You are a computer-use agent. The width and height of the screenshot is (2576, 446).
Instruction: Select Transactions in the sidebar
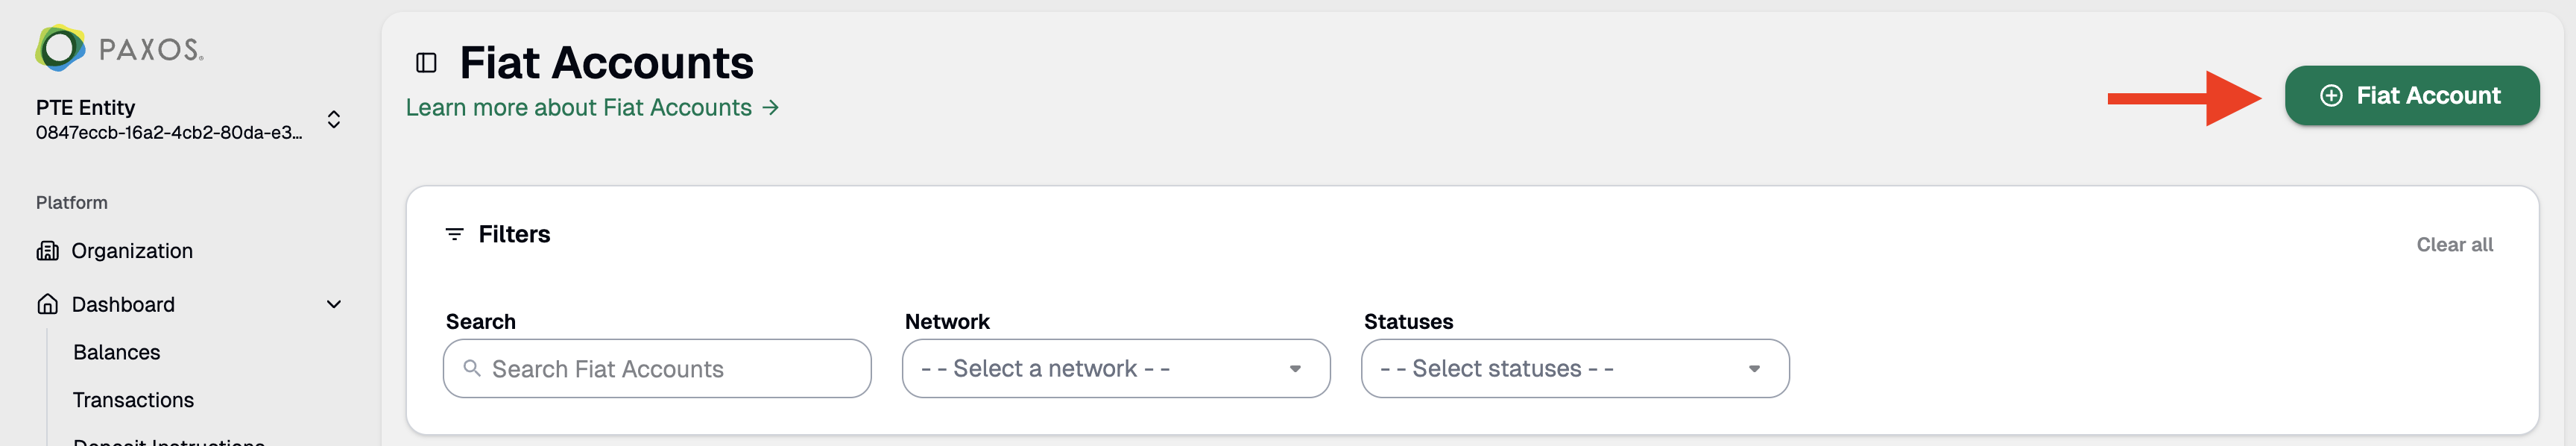point(133,400)
